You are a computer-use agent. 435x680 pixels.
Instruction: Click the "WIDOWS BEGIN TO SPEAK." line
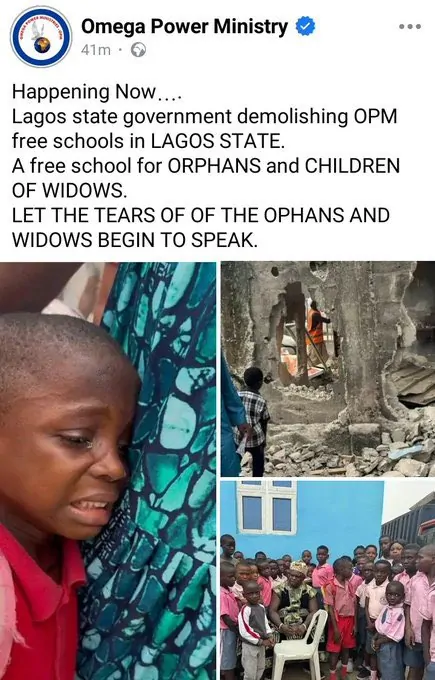point(135,240)
